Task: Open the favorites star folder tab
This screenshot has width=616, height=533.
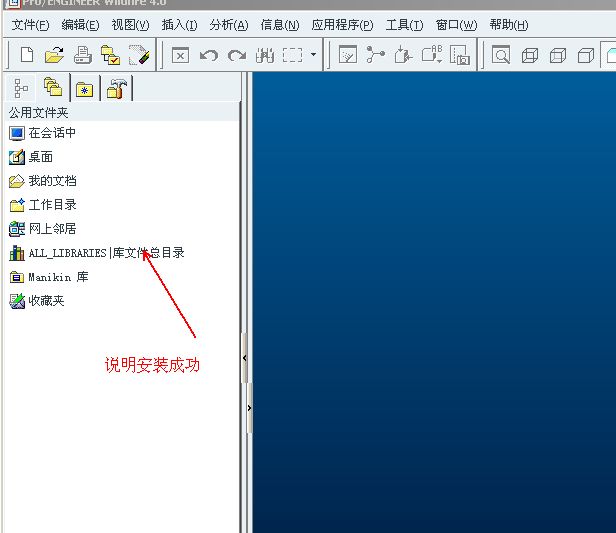Action: (x=84, y=90)
